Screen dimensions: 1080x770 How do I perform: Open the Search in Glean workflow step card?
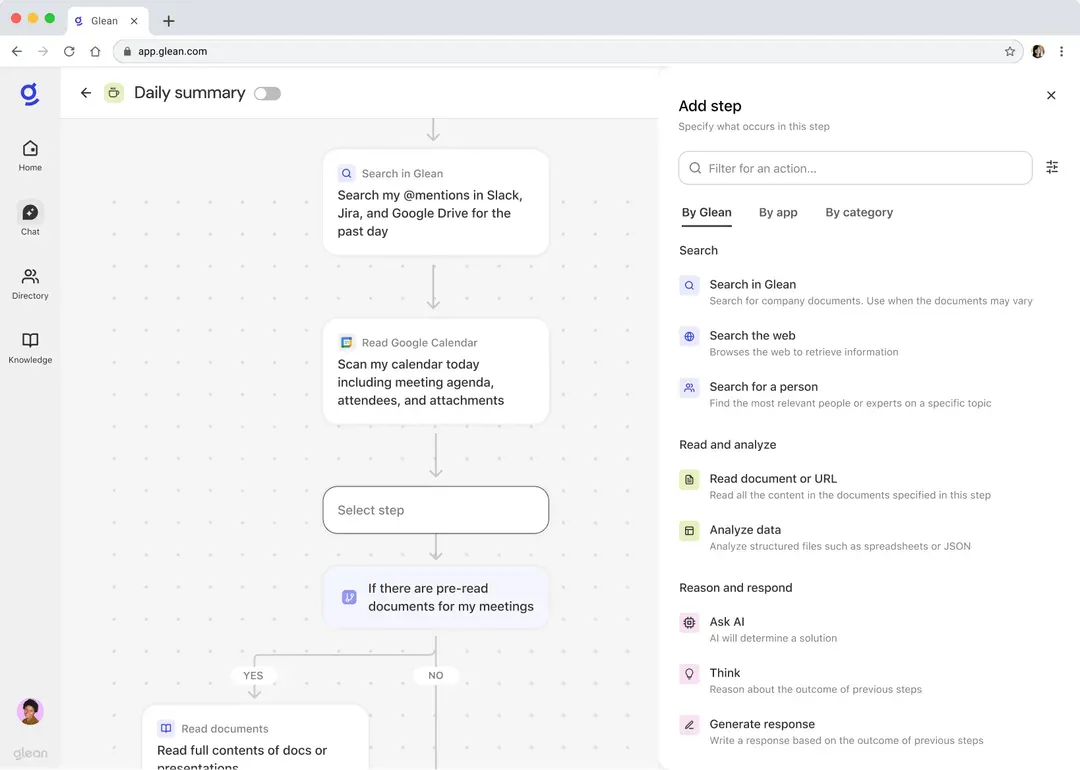436,202
